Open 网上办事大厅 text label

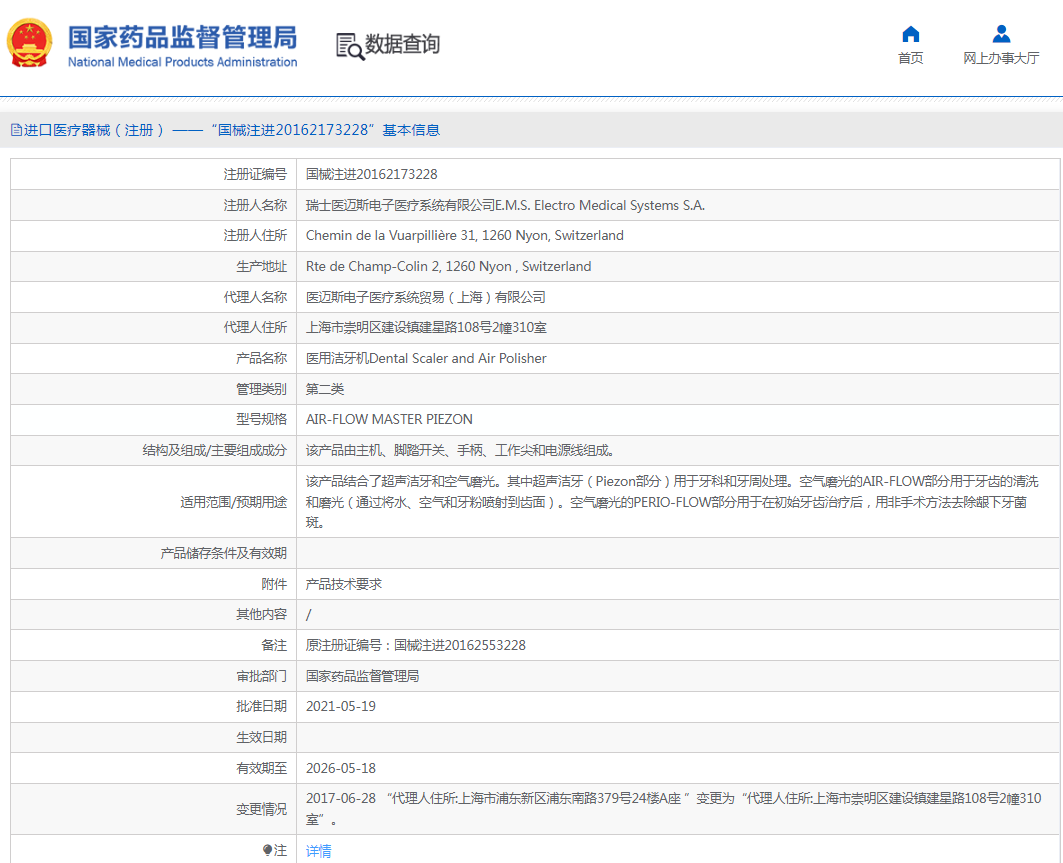point(1001,59)
